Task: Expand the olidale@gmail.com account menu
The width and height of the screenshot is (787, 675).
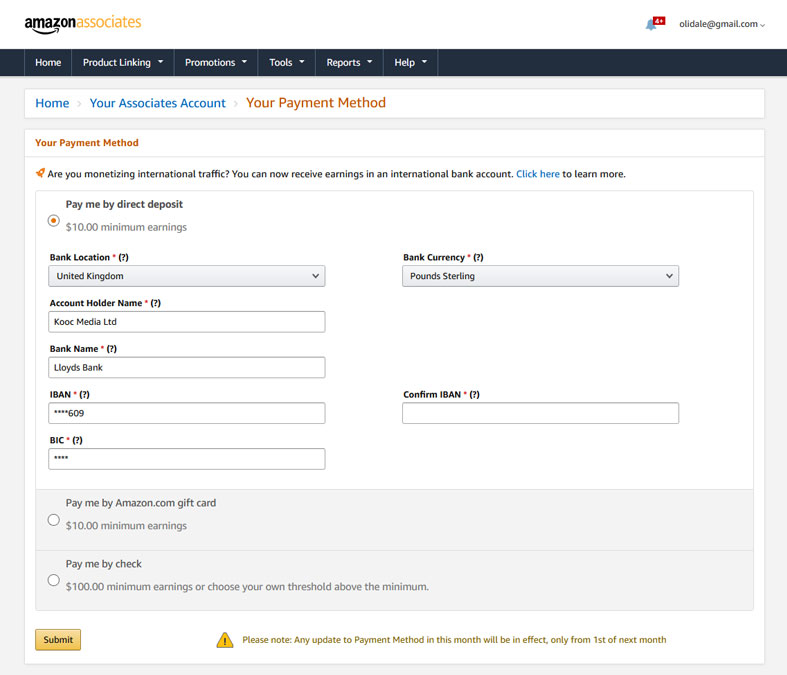Action: [x=722, y=24]
